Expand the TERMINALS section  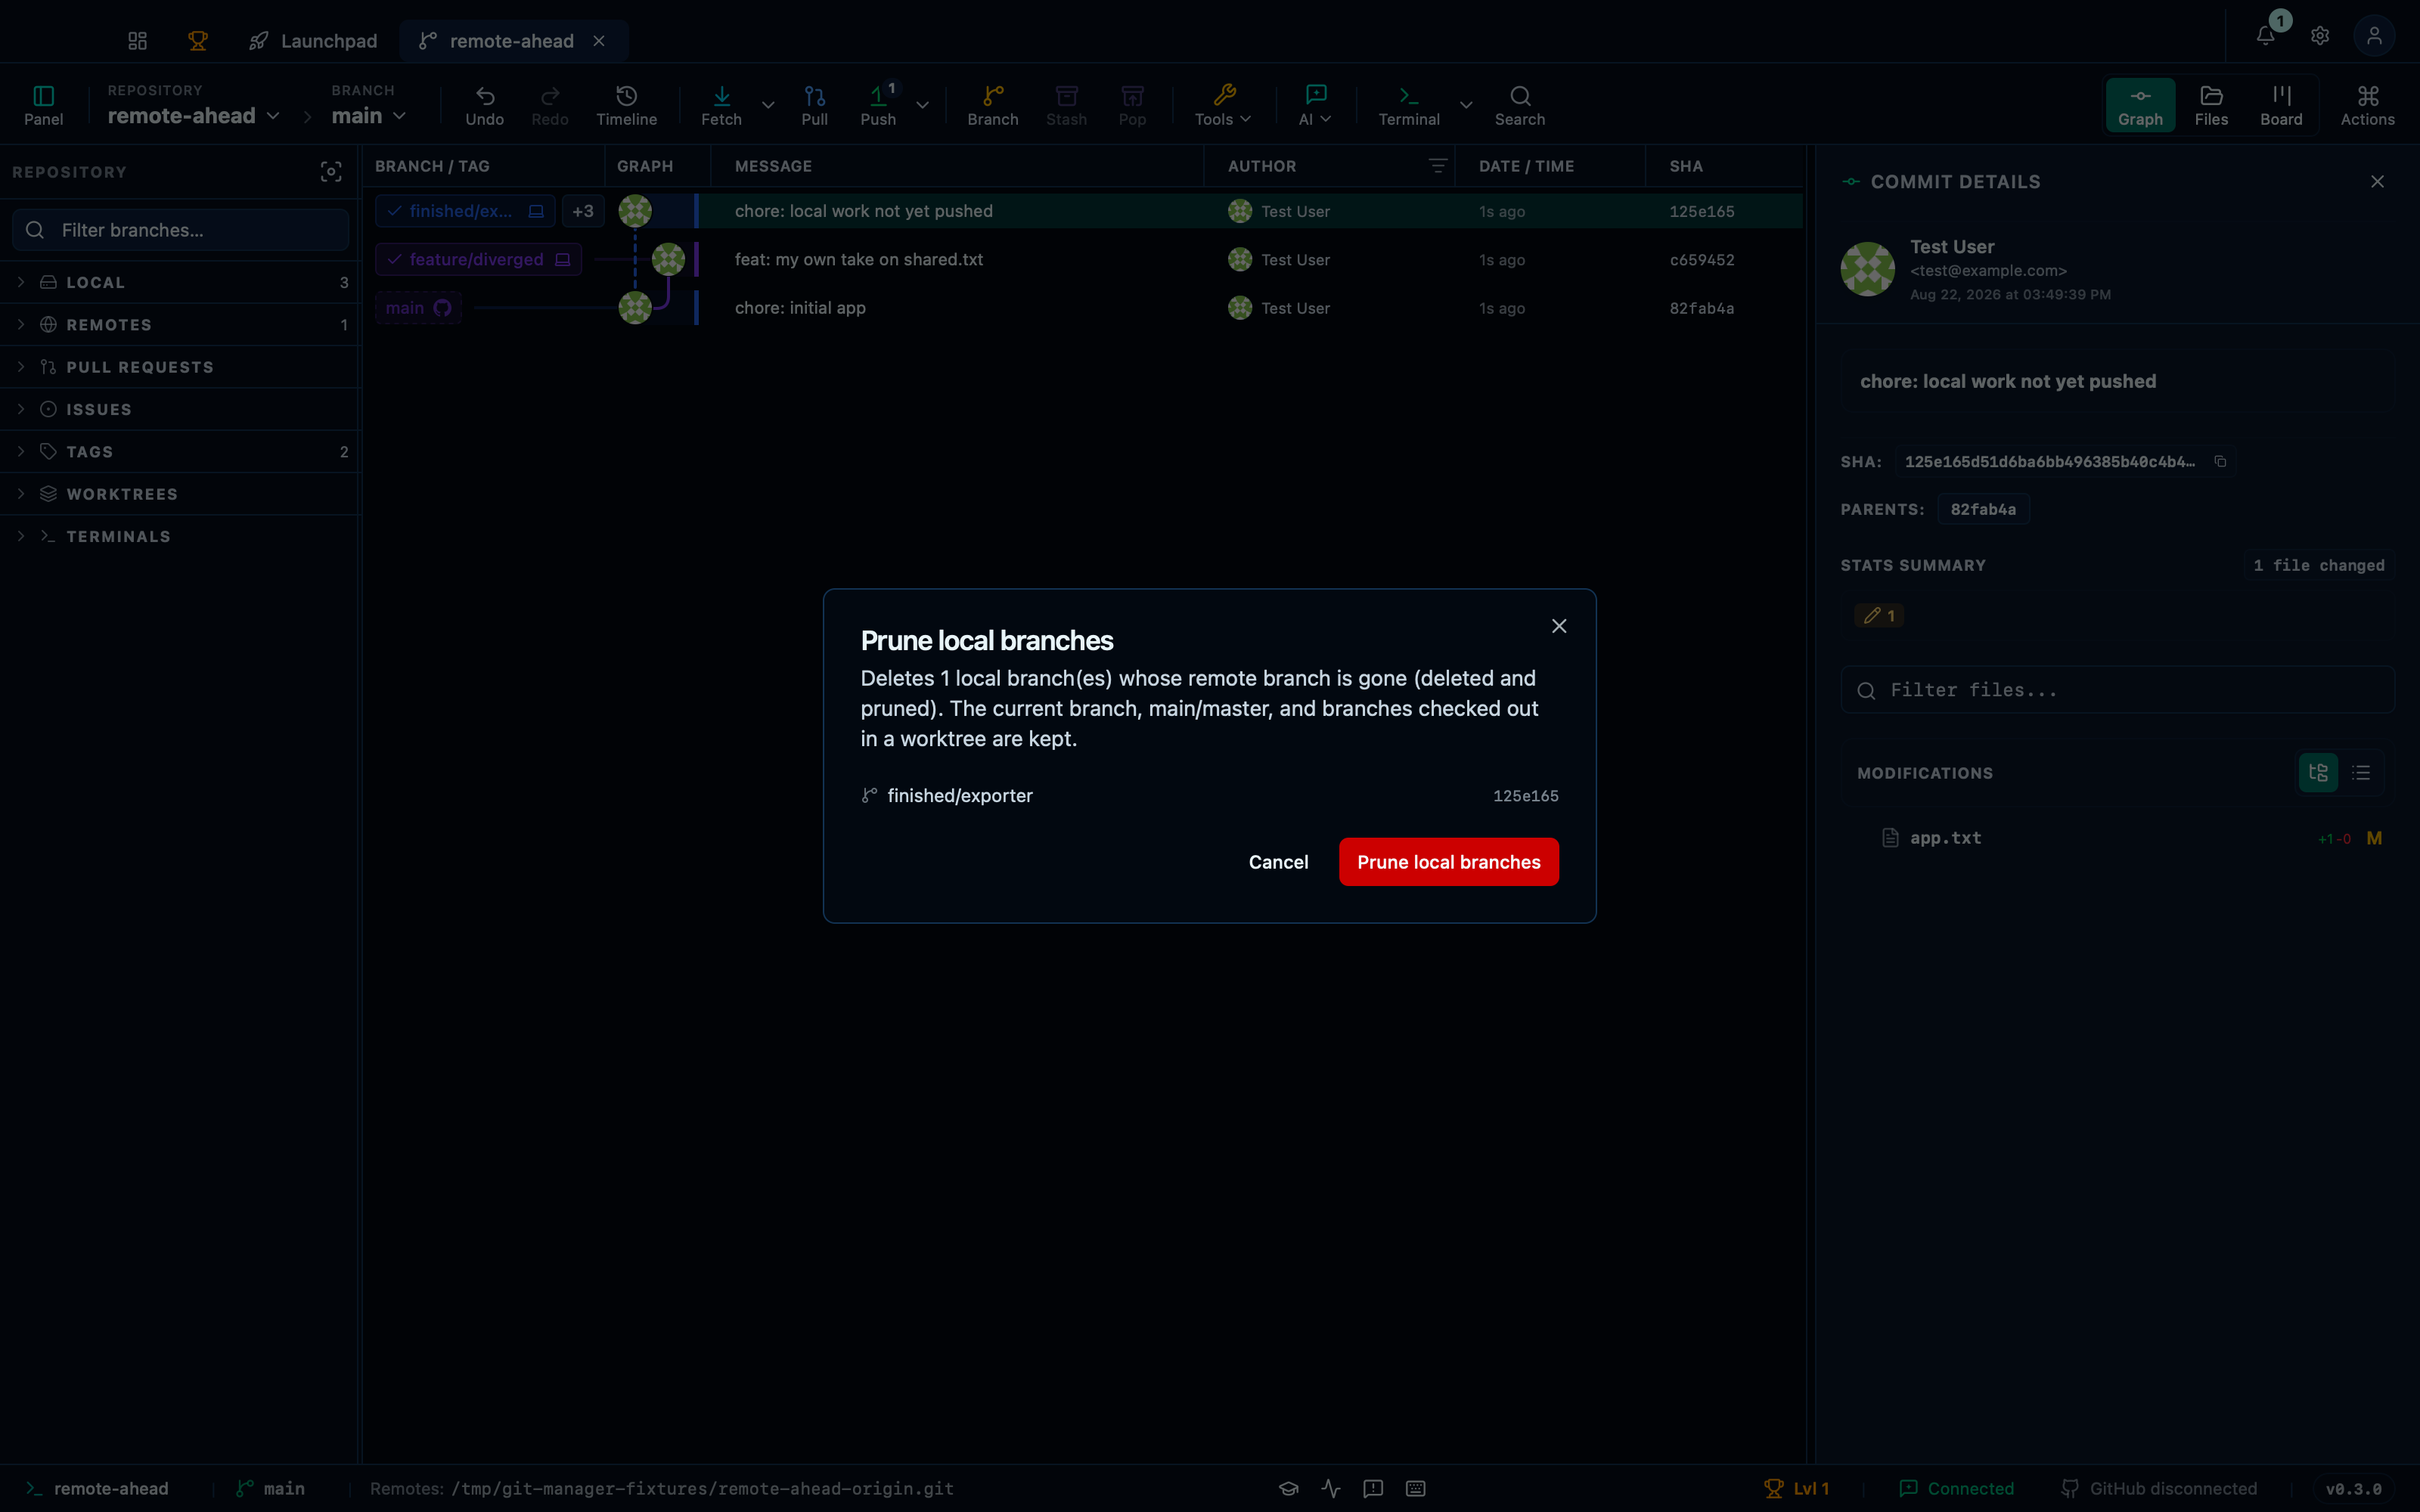(180, 537)
